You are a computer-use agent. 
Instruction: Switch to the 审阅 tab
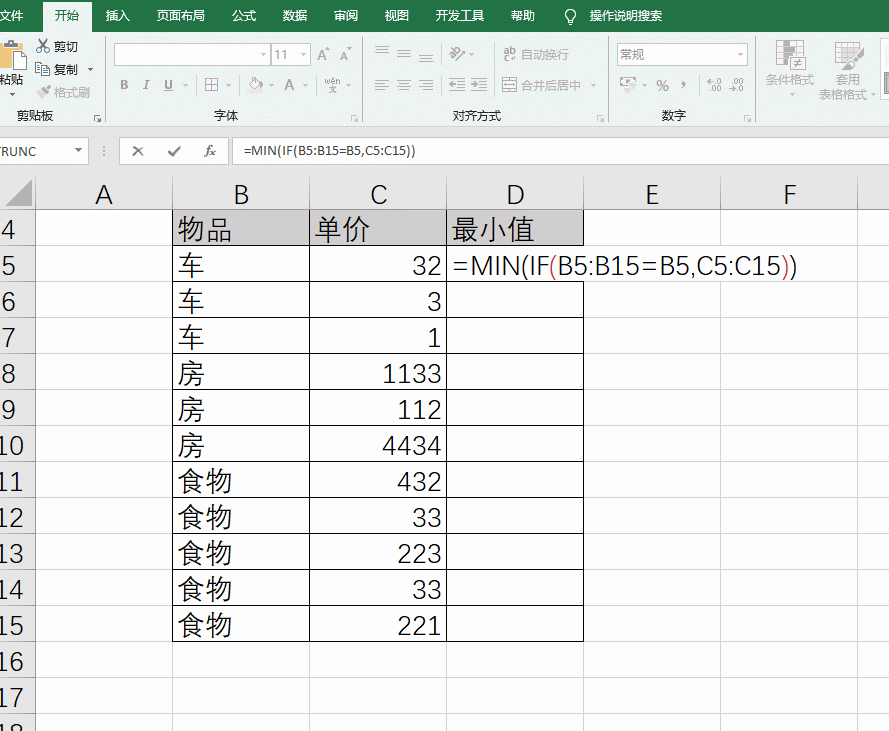coord(346,16)
